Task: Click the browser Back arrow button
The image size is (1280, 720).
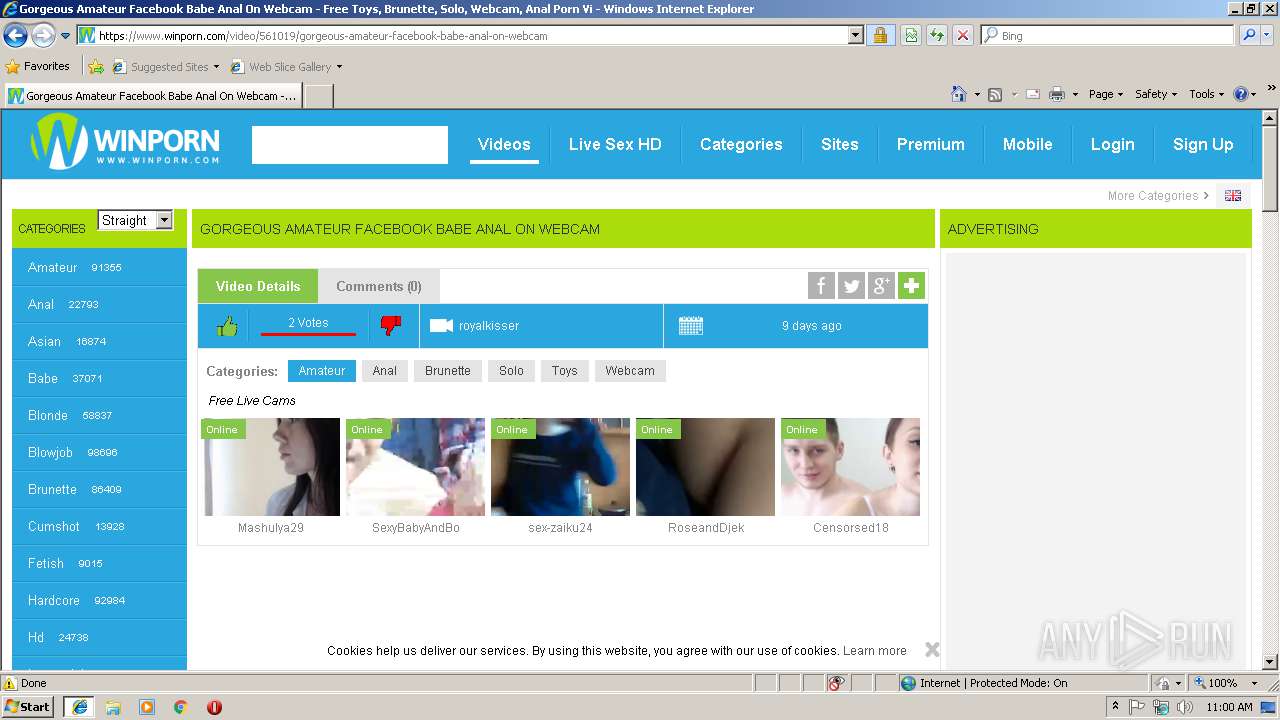Action: [x=15, y=36]
